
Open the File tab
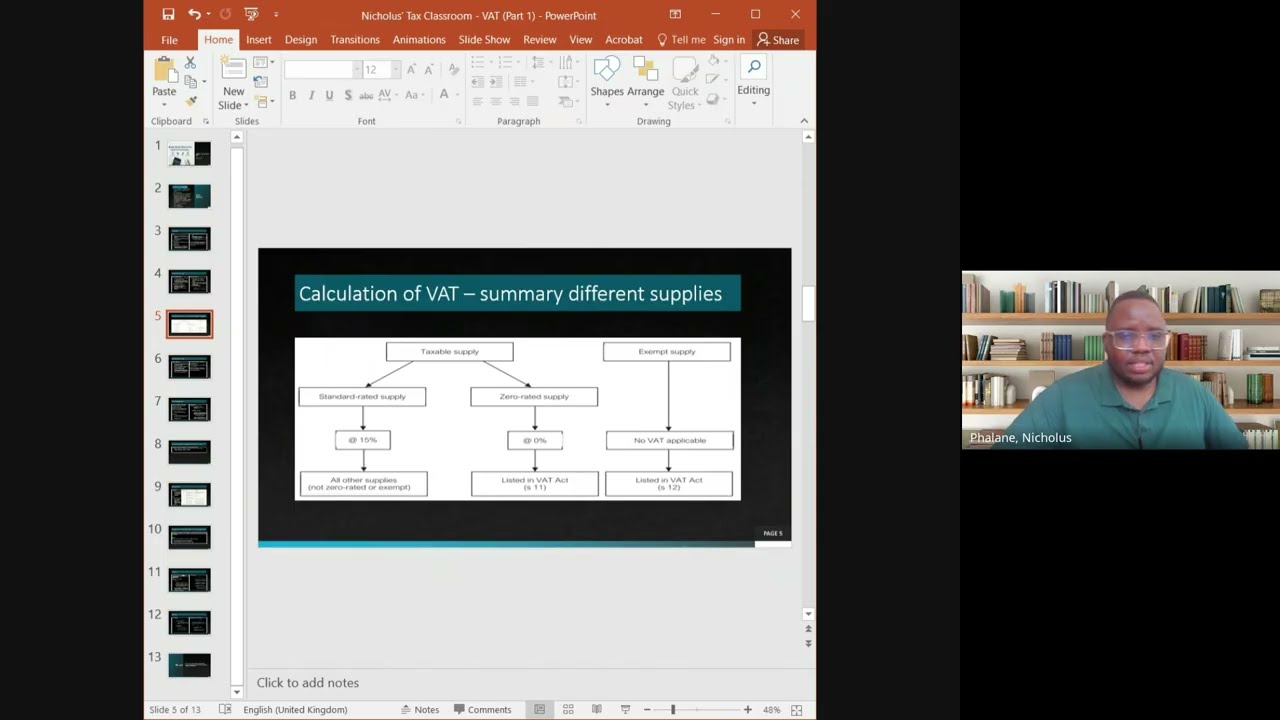[x=169, y=40]
